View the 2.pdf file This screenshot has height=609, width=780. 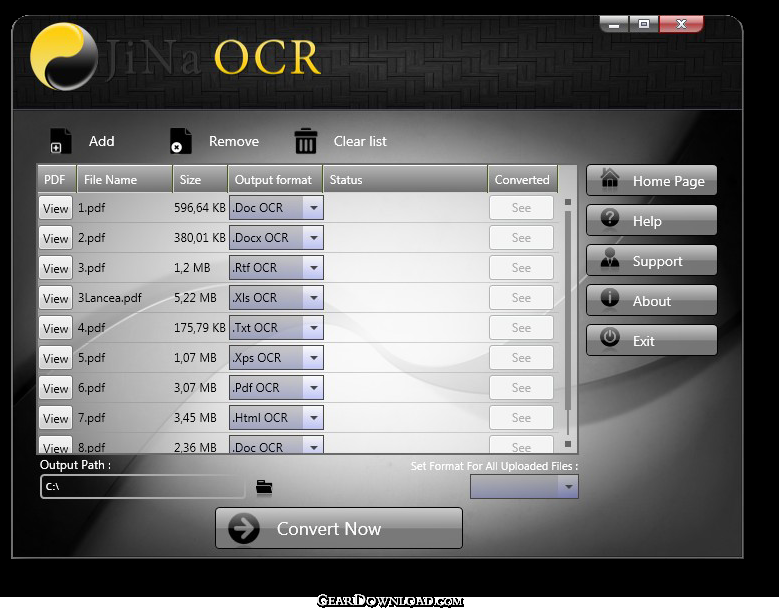pyautogui.click(x=56, y=238)
